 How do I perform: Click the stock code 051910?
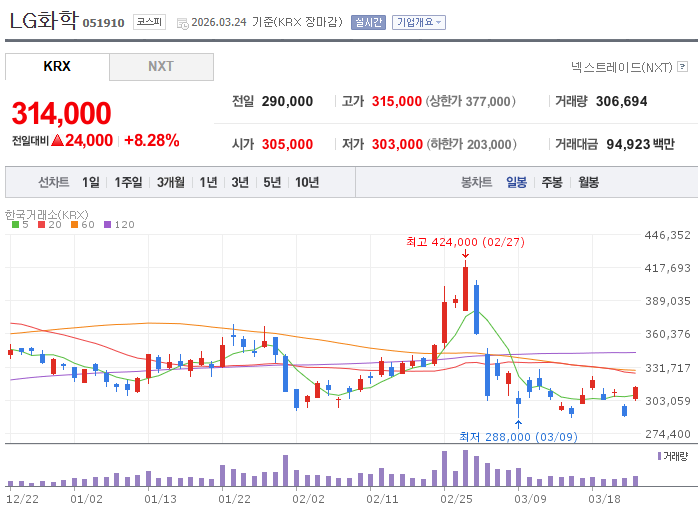(x=103, y=23)
